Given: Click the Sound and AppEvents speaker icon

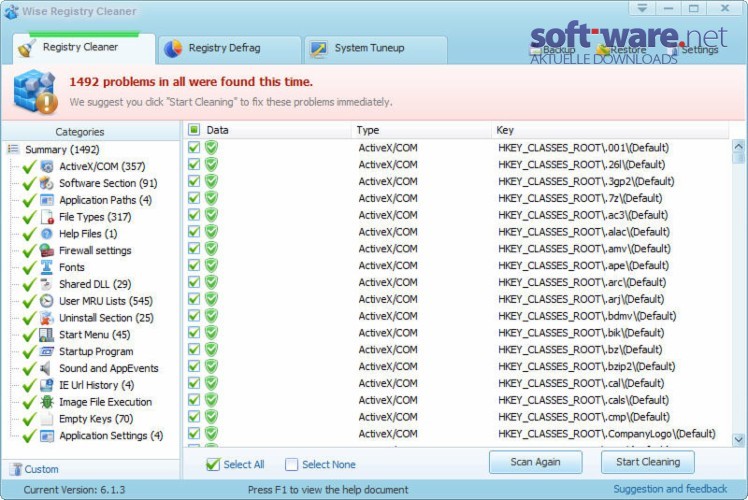Looking at the screenshot, I should [x=47, y=368].
